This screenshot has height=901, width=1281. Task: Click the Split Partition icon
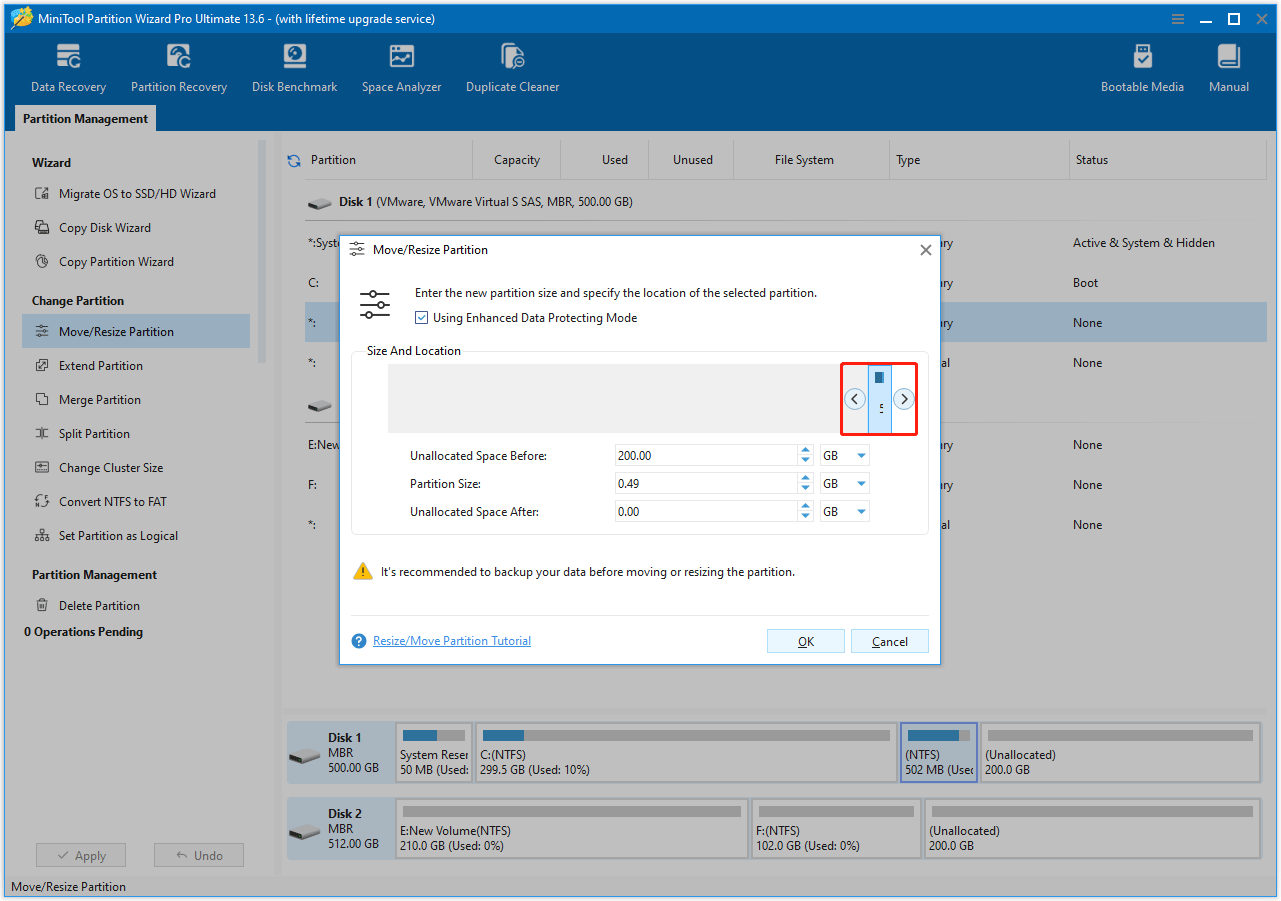(x=42, y=434)
